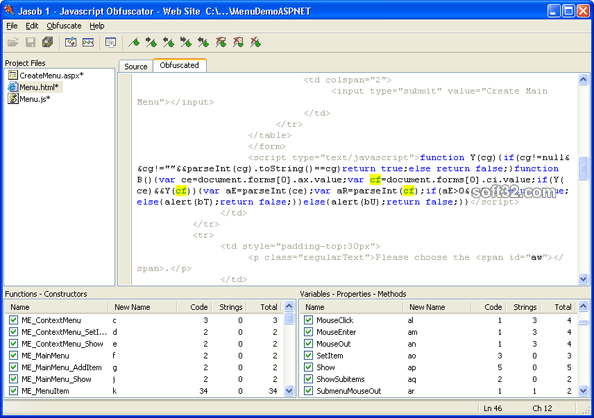594x418 pixels.
Task: Click the first highlighted 'cf' in code
Action: pos(375,180)
